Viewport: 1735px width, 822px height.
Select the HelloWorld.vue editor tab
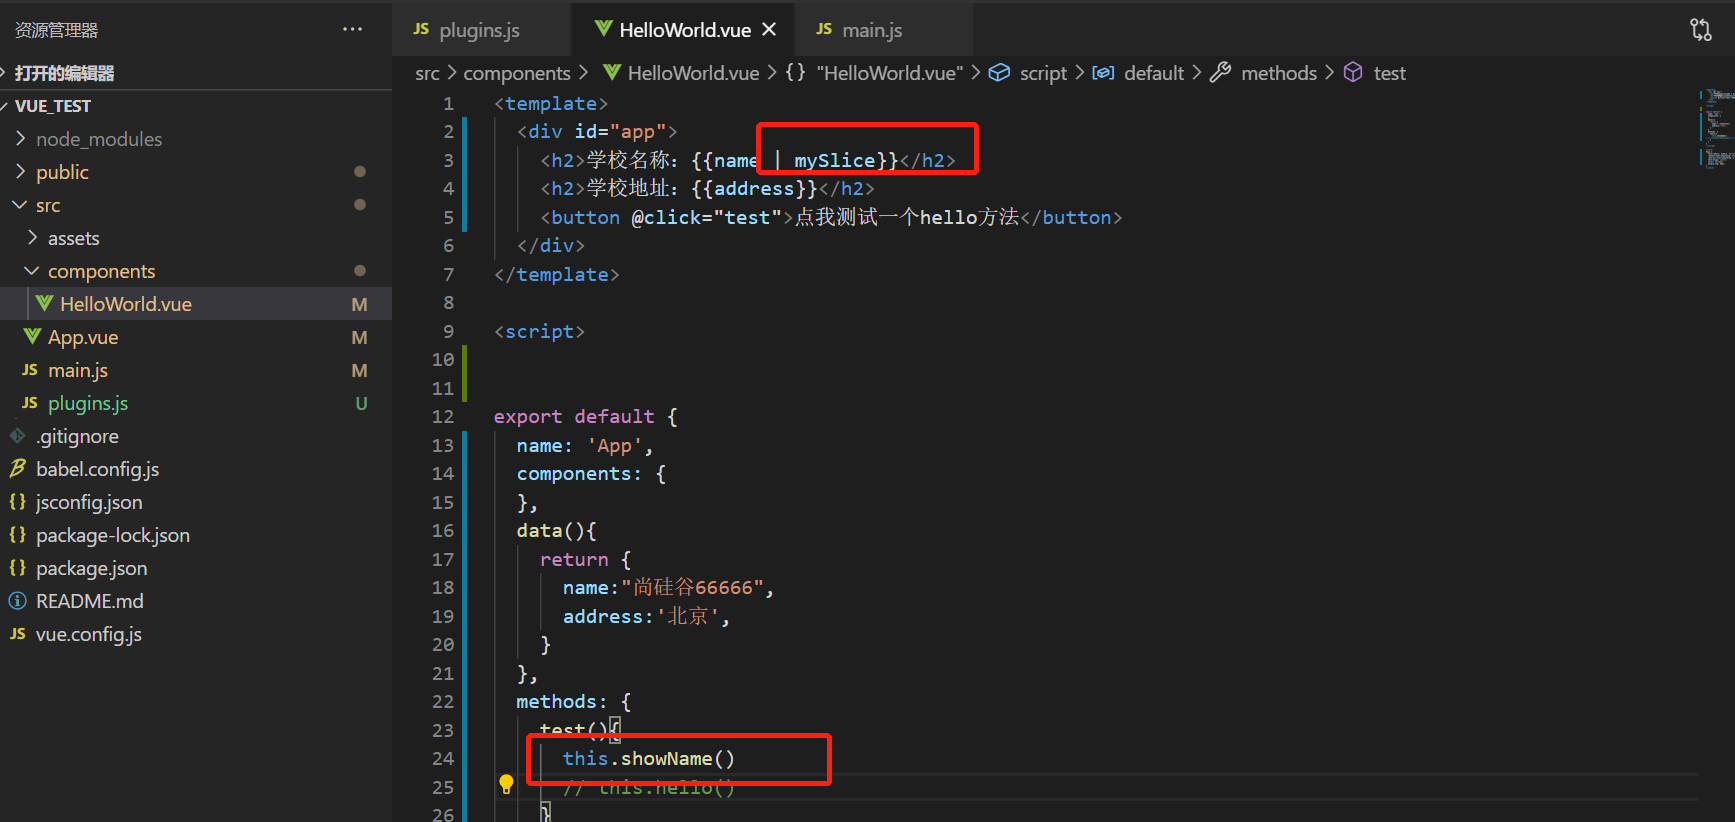(x=685, y=30)
